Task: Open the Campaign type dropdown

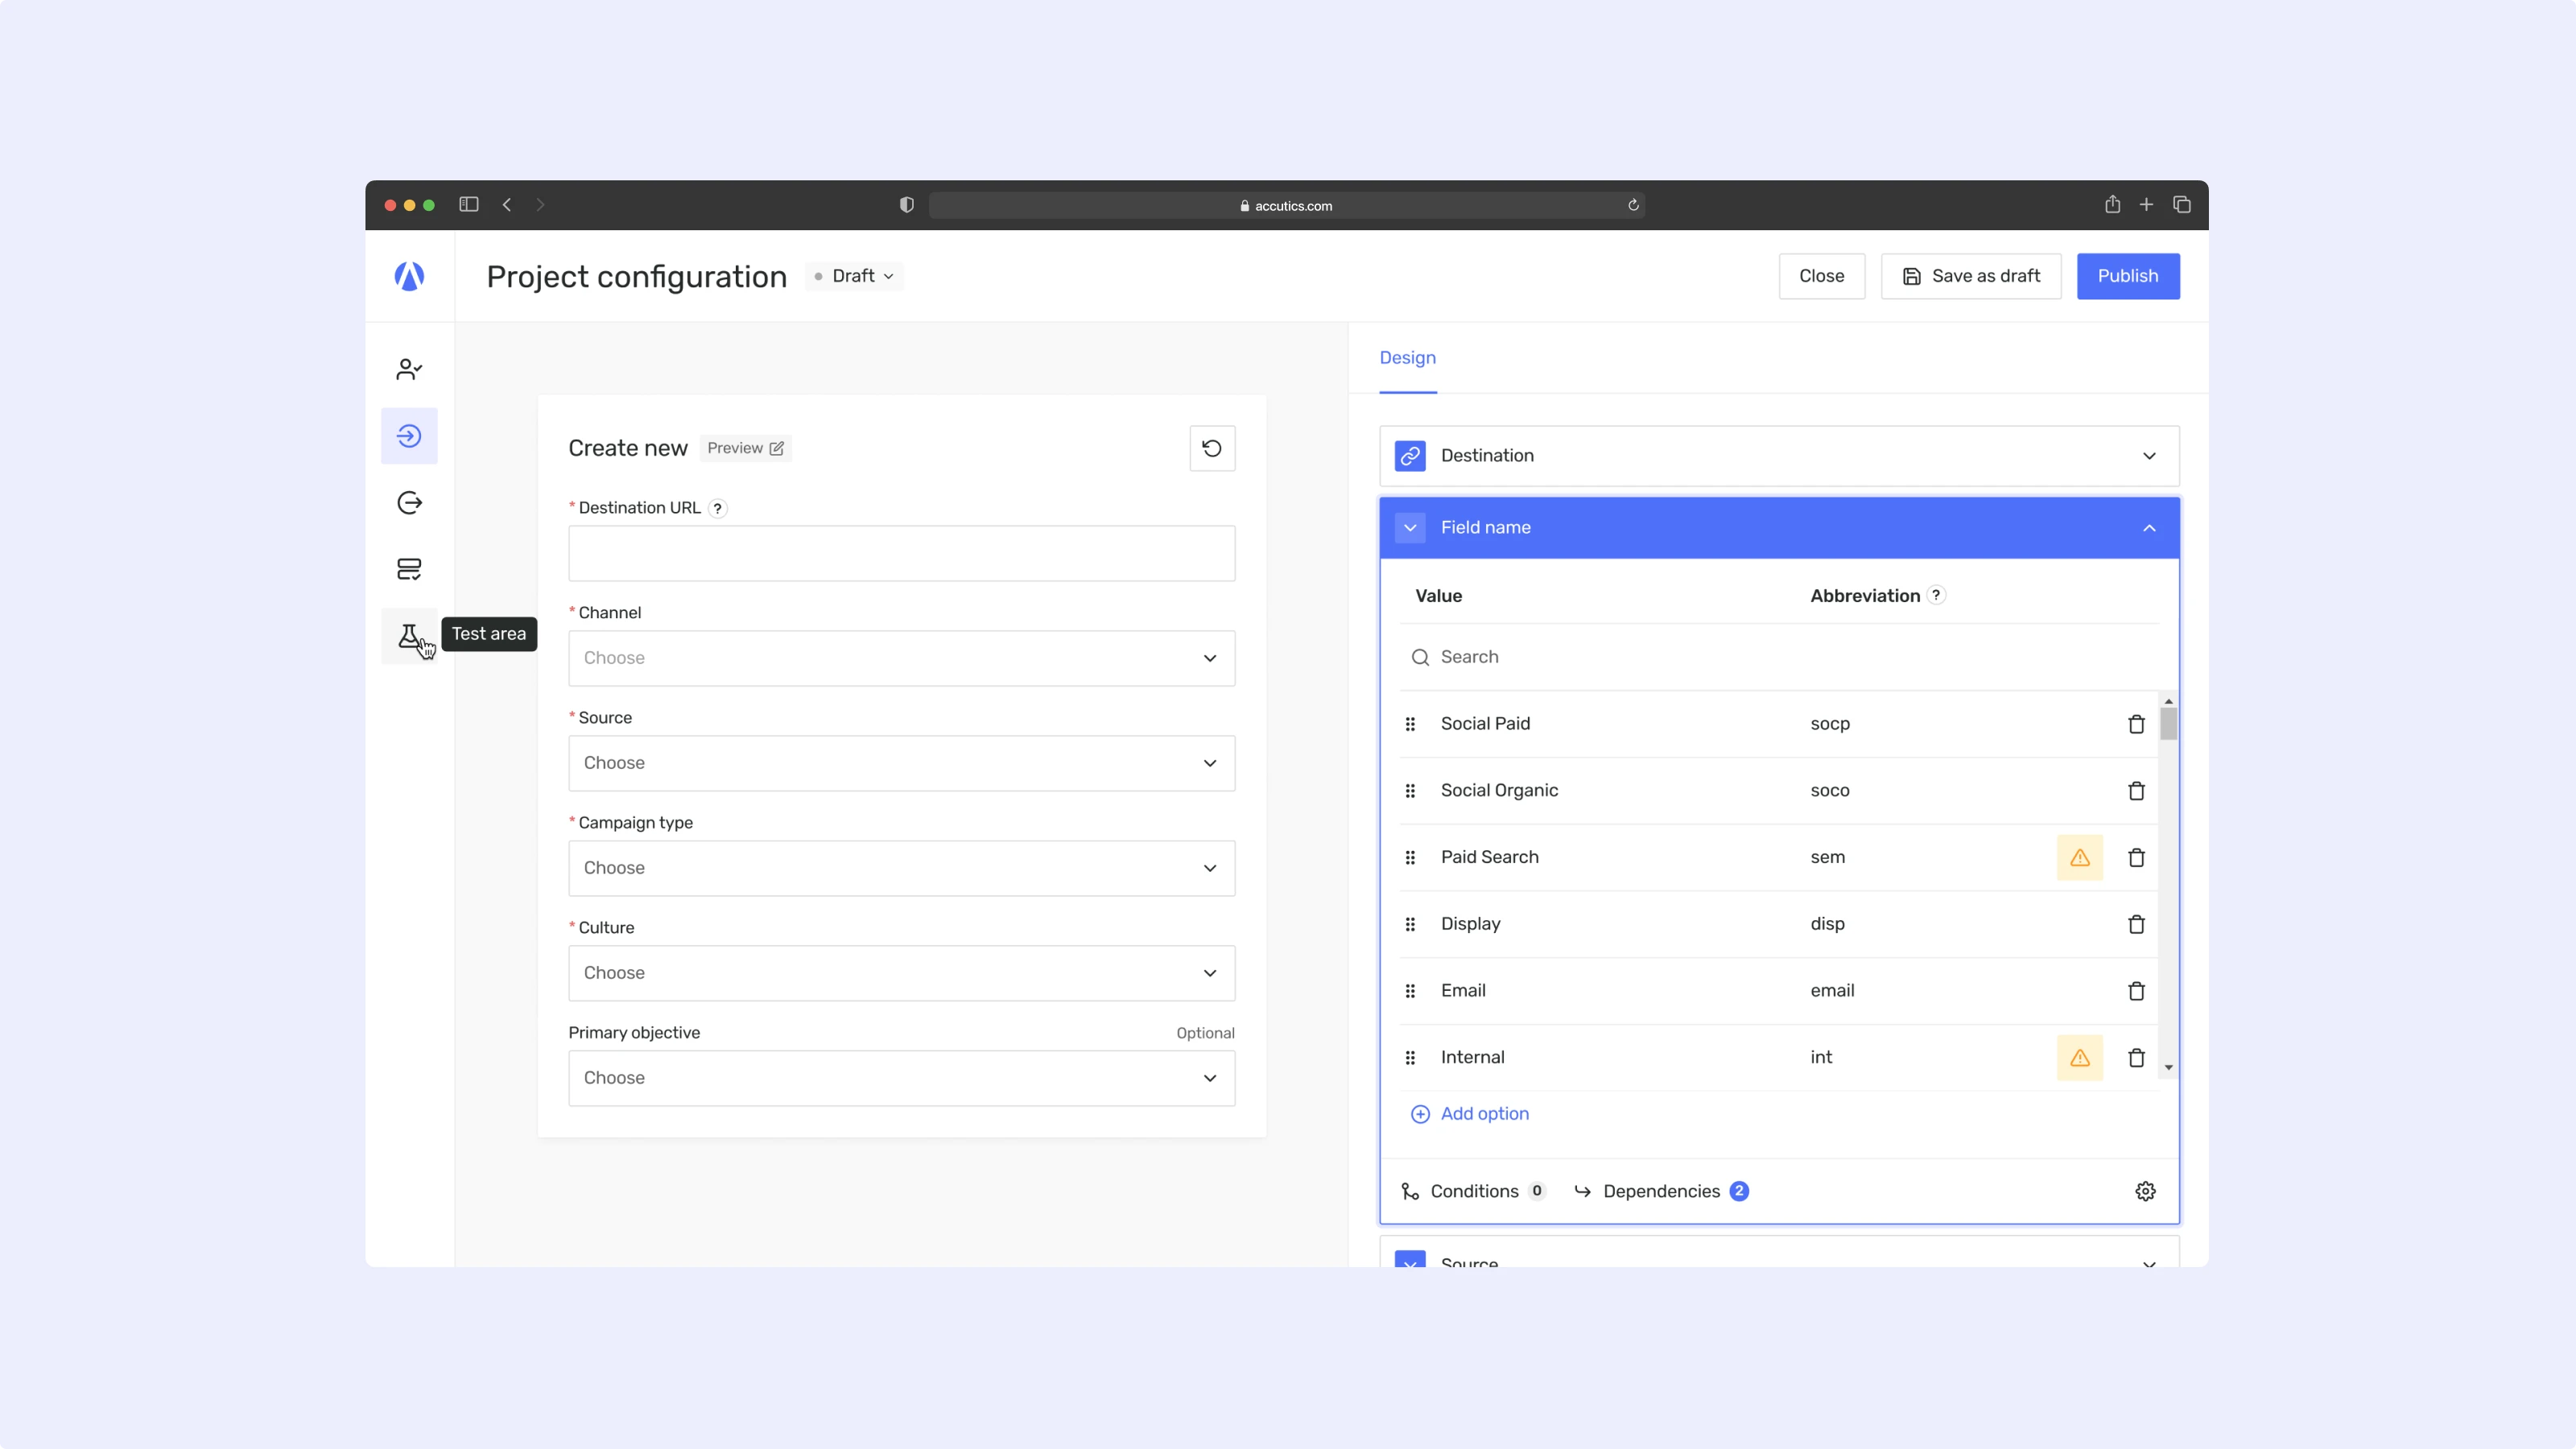Action: [x=901, y=868]
